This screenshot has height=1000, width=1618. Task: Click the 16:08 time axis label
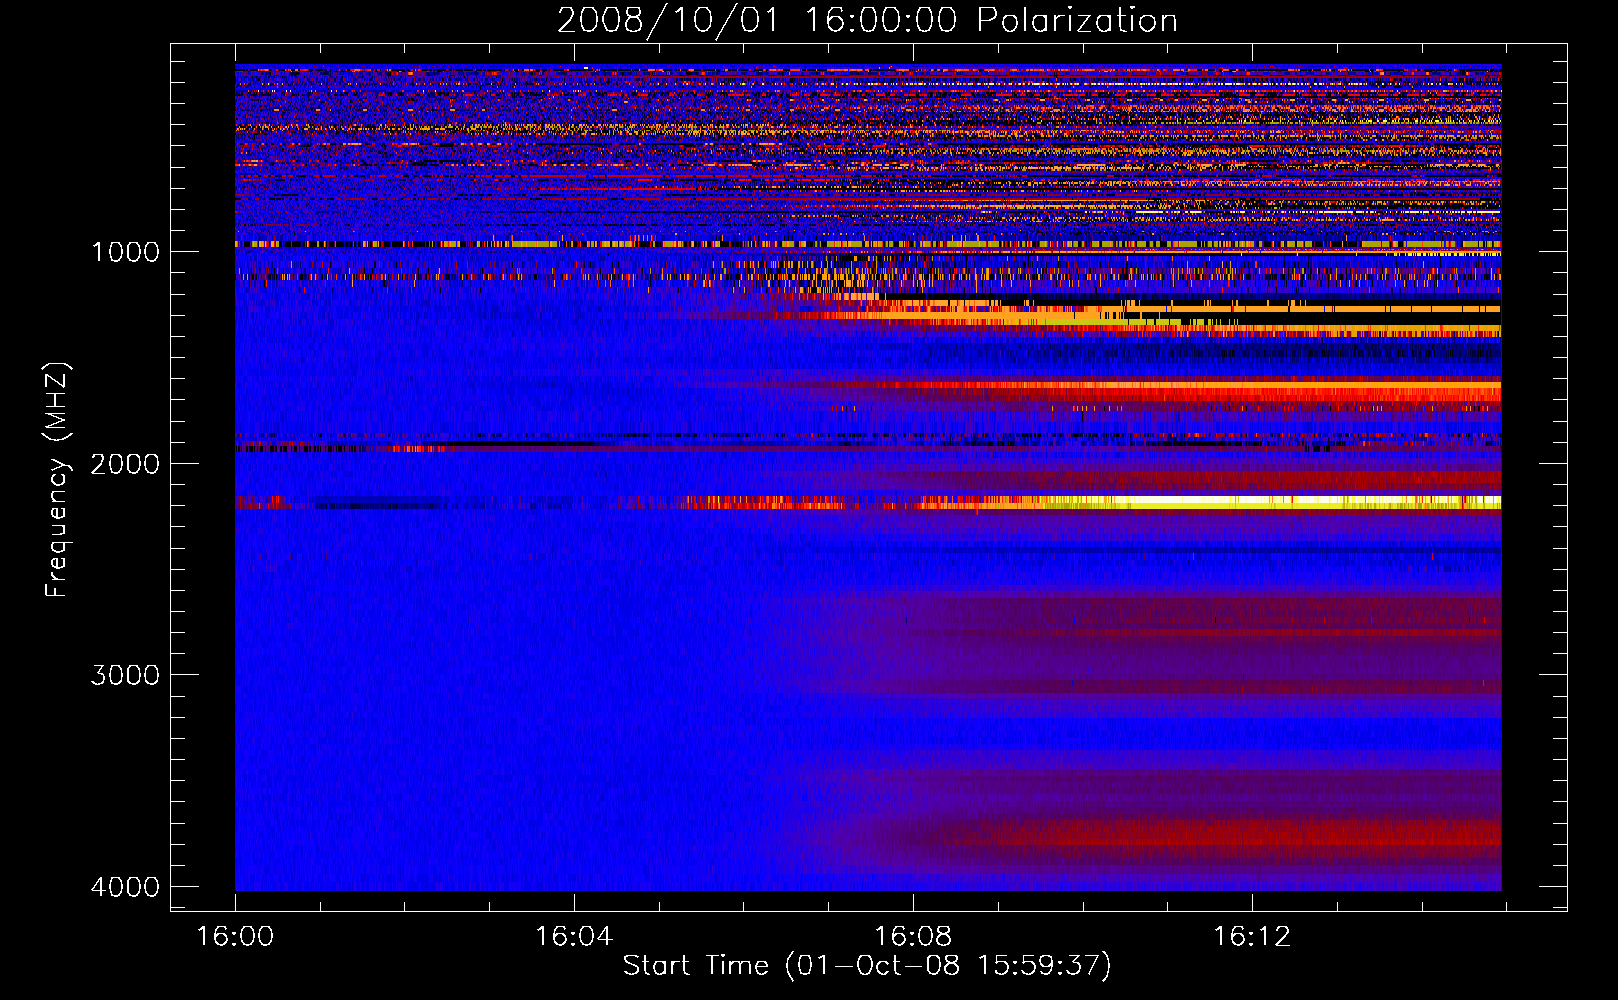[x=913, y=937]
